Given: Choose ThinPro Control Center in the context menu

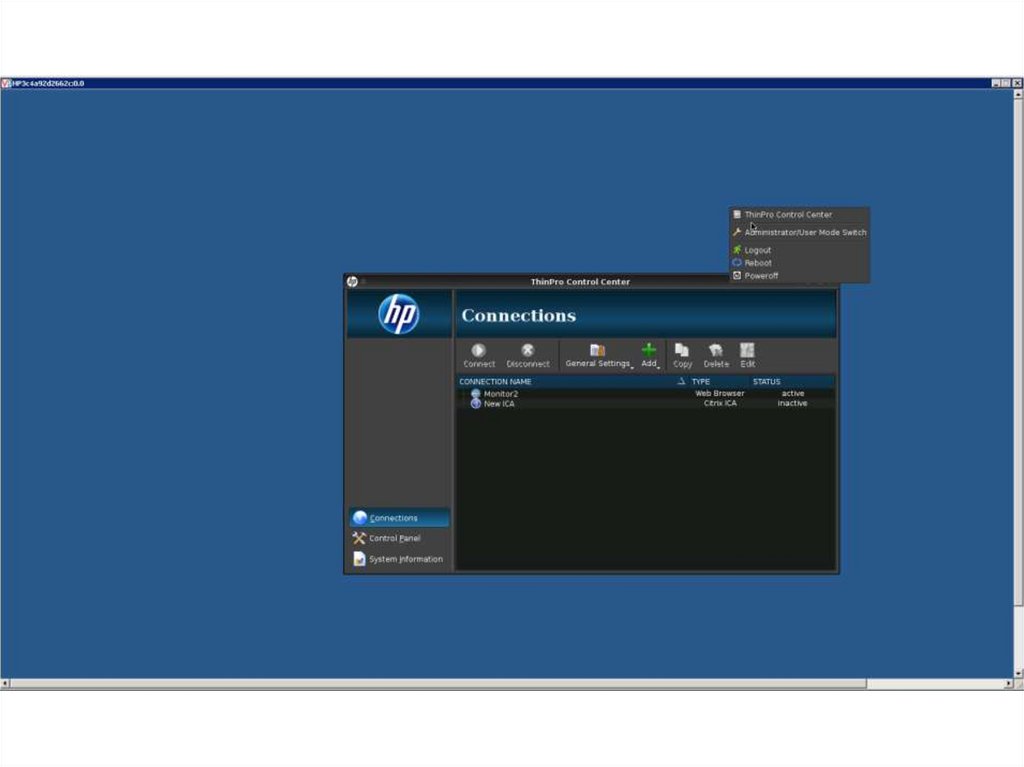Looking at the screenshot, I should click(x=799, y=214).
